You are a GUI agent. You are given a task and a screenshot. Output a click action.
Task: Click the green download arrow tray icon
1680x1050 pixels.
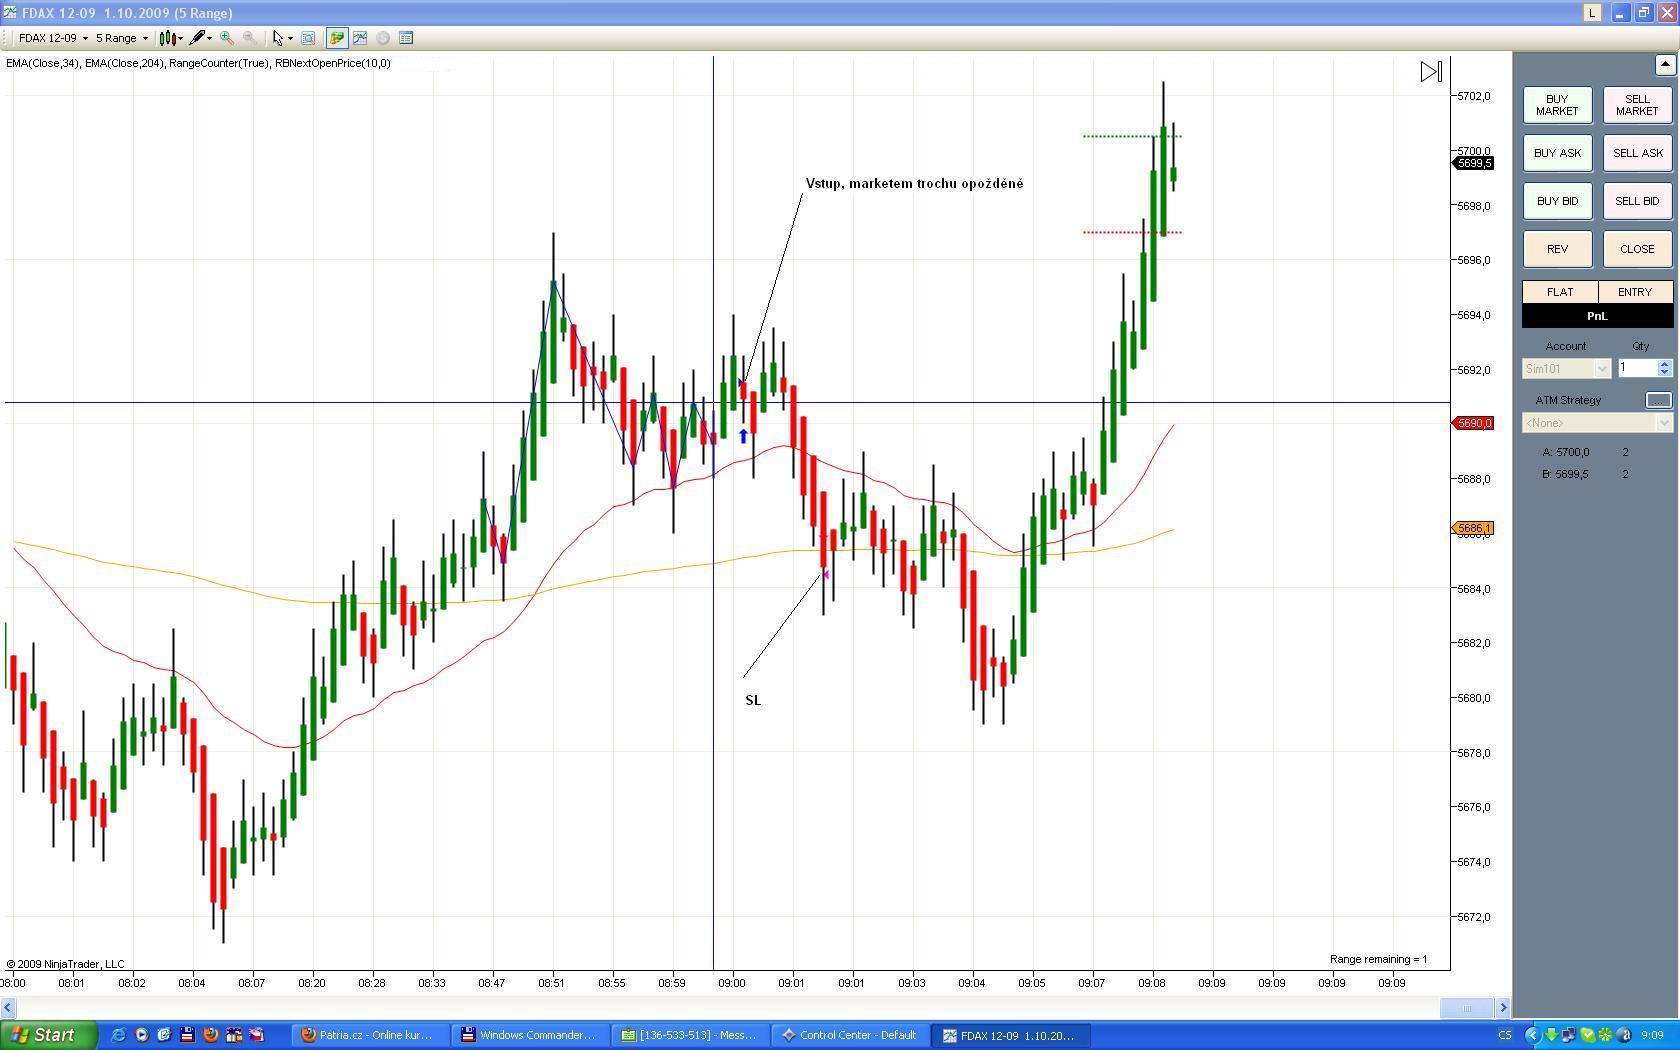click(1551, 1035)
